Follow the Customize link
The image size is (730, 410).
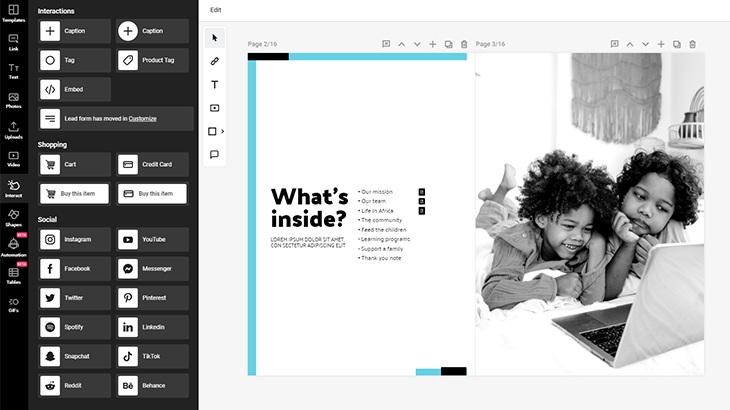[142, 118]
